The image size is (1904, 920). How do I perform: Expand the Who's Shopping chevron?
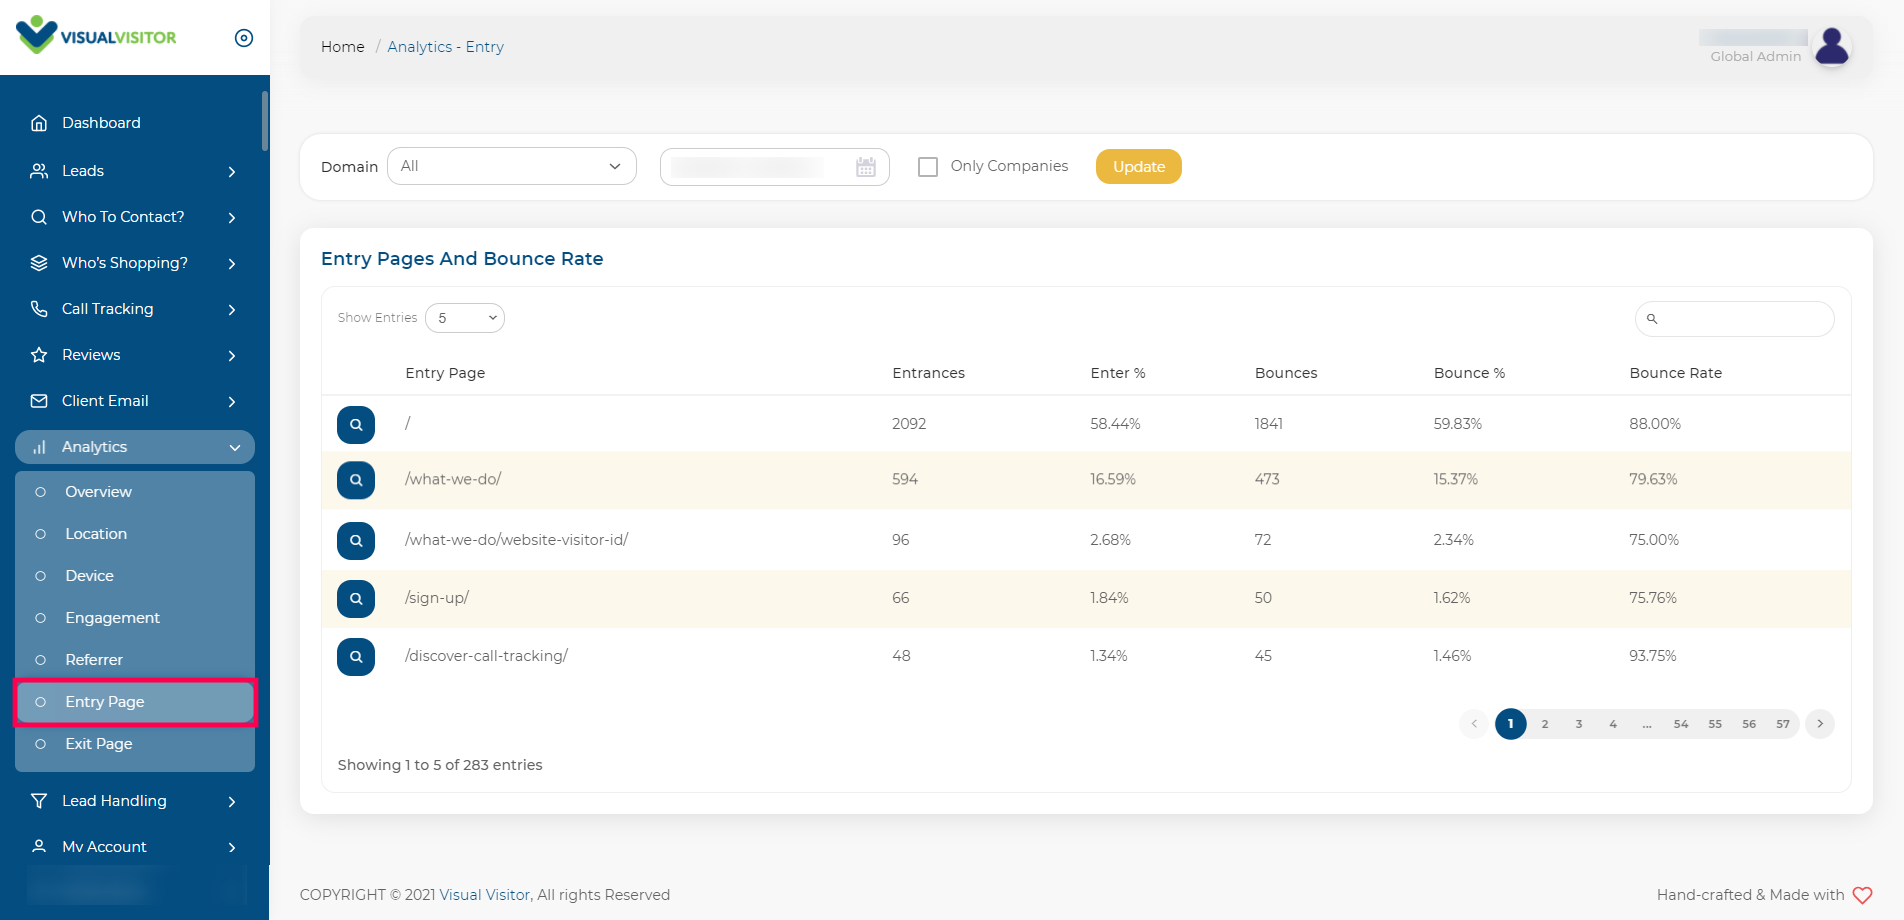click(232, 264)
